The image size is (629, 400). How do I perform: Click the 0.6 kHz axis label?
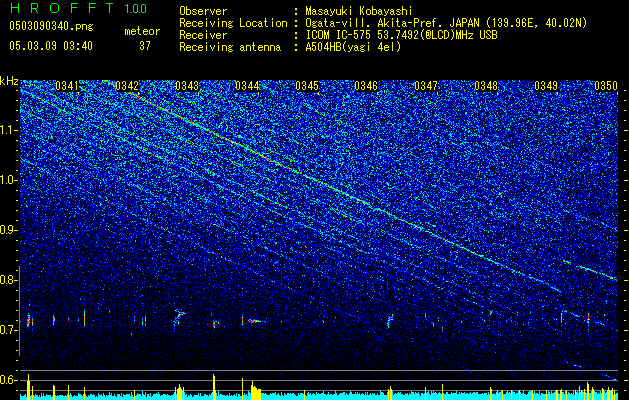[x=8, y=380]
